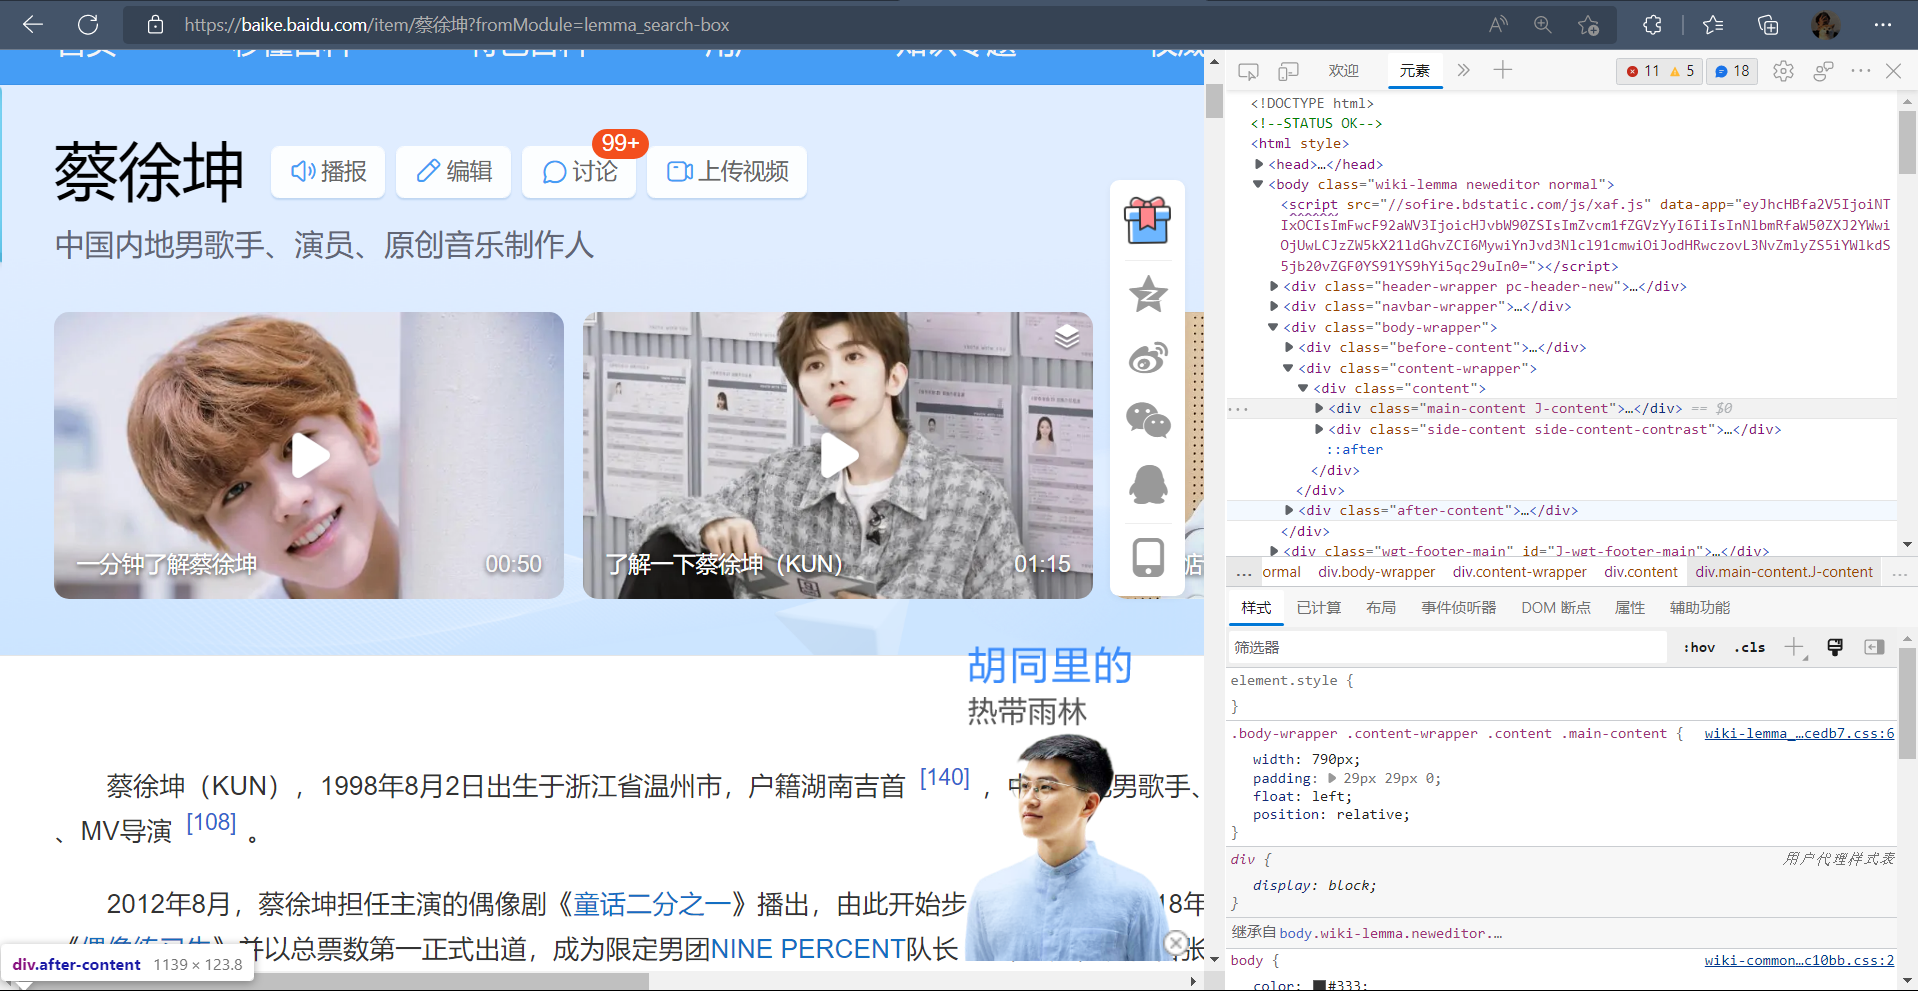Open the zoom magnifier icon in address bar
This screenshot has height=991, width=1918.
[1543, 24]
